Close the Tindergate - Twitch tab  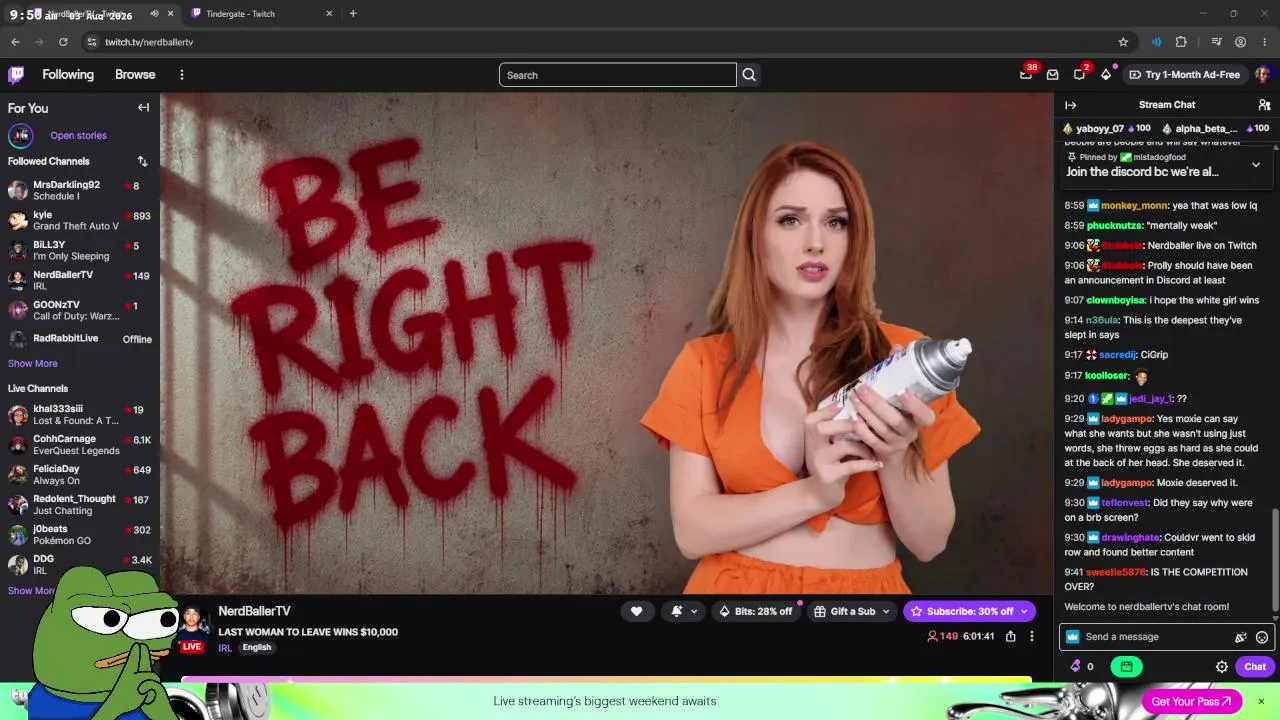tap(329, 14)
